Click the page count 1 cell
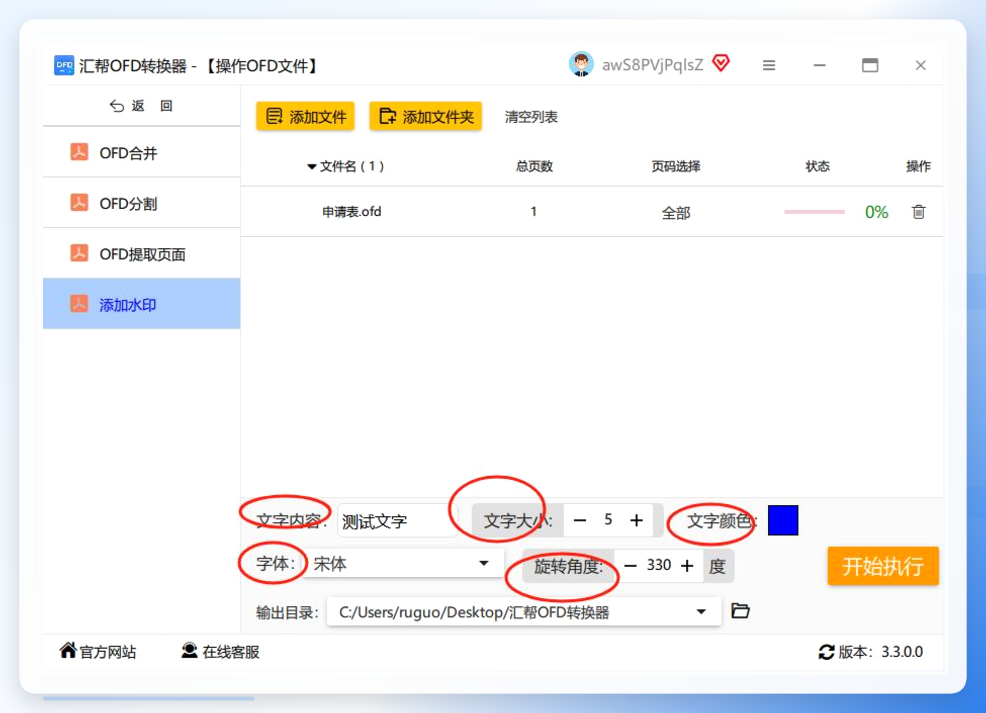The height and width of the screenshot is (713, 986). pos(533,212)
